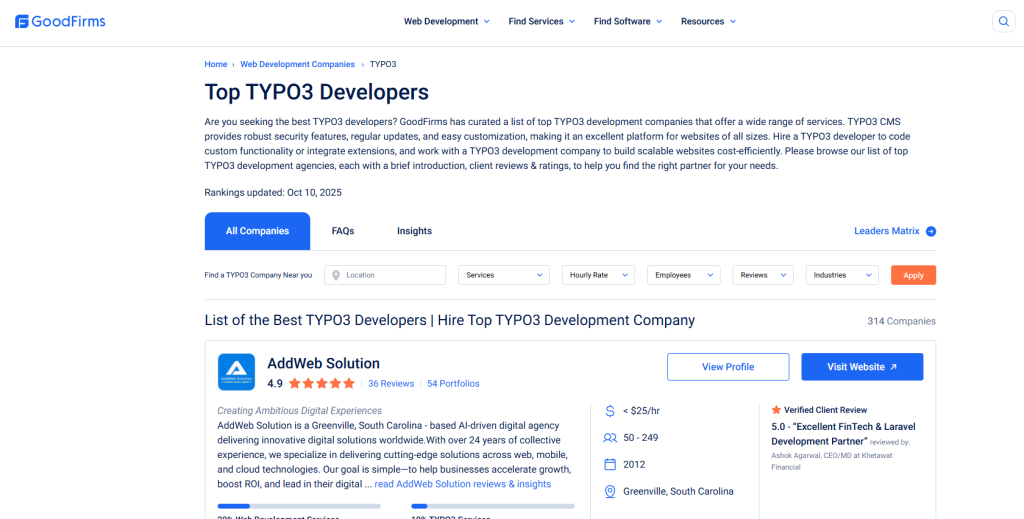Expand the Resources menu
The height and width of the screenshot is (519, 1024).
pyautogui.click(x=709, y=22)
